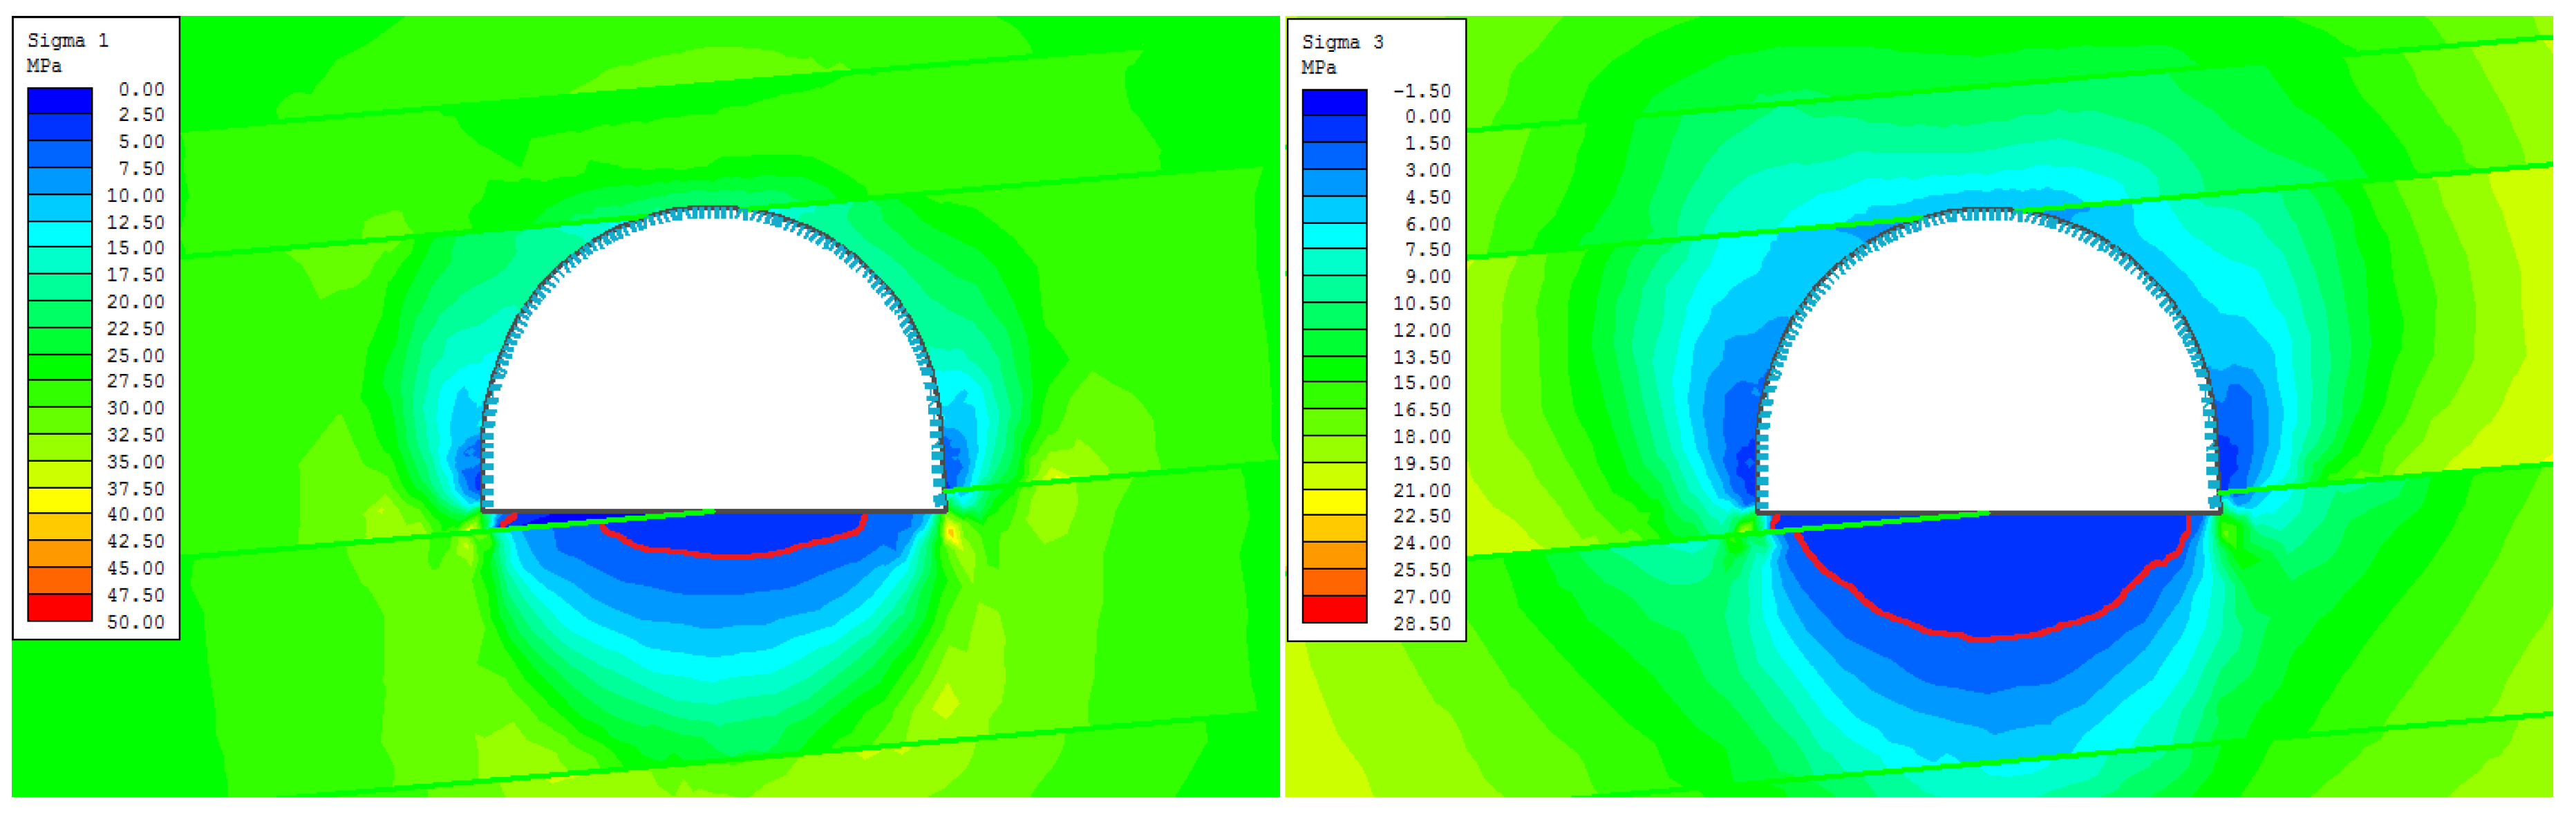Viewport: 2576px width, 815px height.
Task: Click the red swatch in Sigma 1 legend
Action: point(60,607)
